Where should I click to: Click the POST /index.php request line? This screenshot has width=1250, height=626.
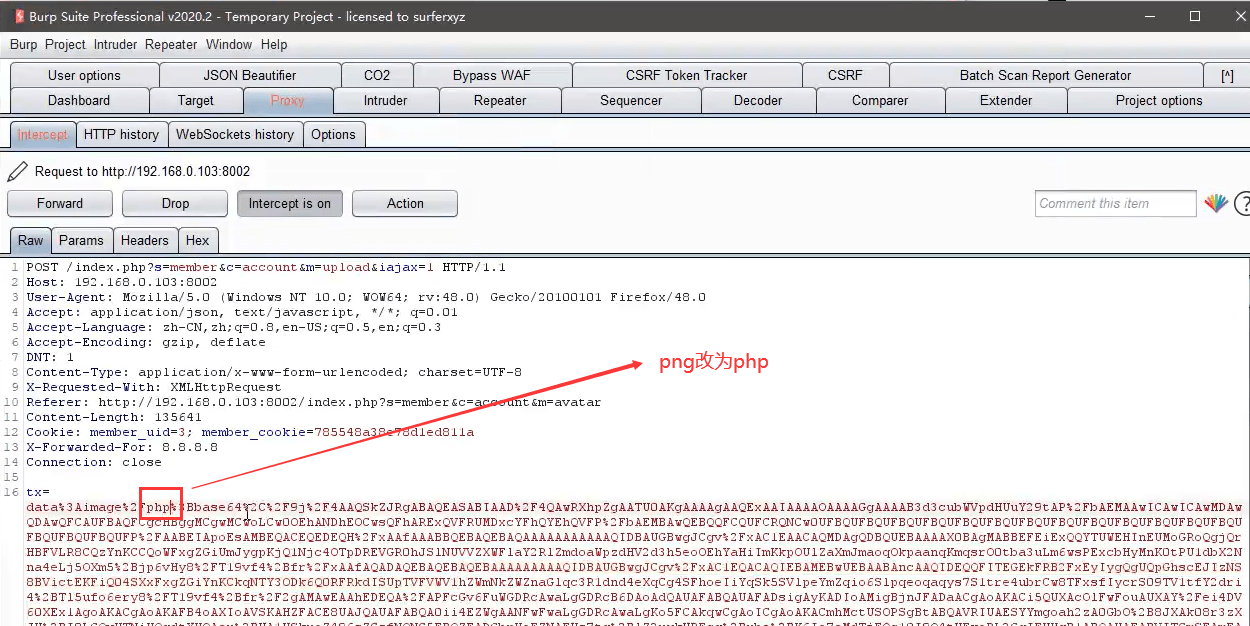[x=266, y=267]
